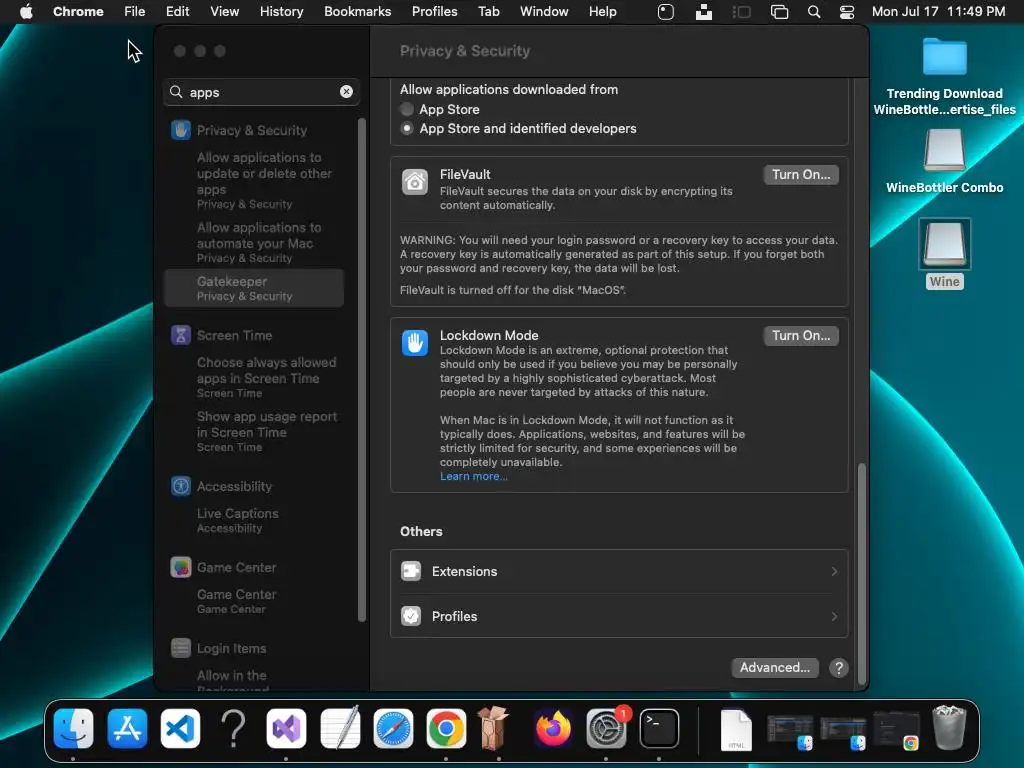
Task: Click the question mark app in Dock
Action: 233,728
